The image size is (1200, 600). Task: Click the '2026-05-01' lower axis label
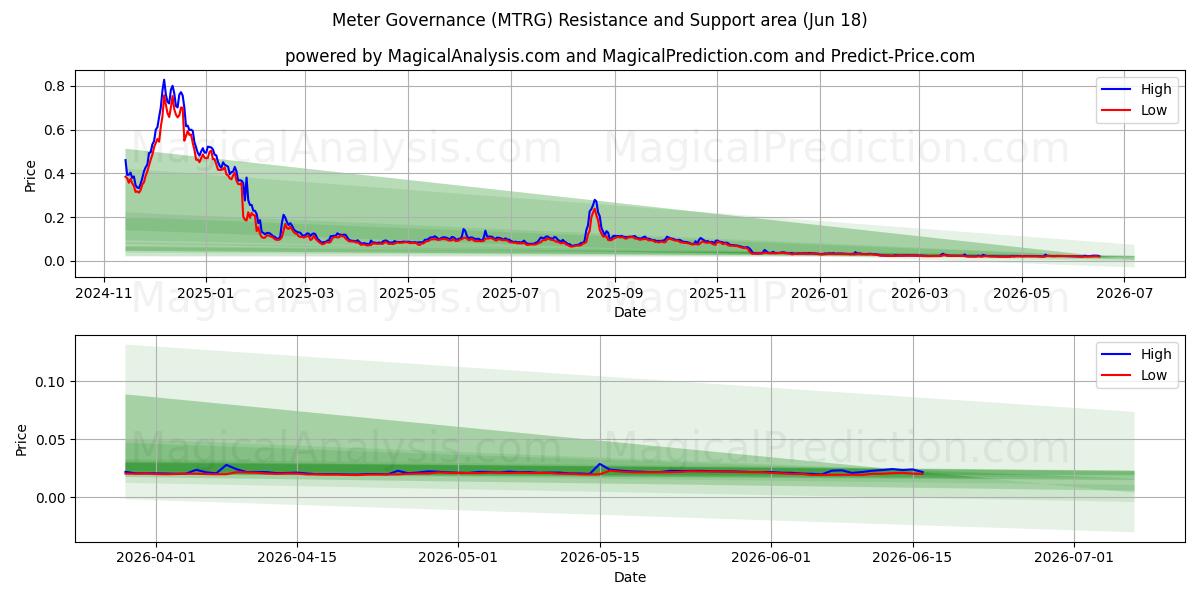[459, 558]
